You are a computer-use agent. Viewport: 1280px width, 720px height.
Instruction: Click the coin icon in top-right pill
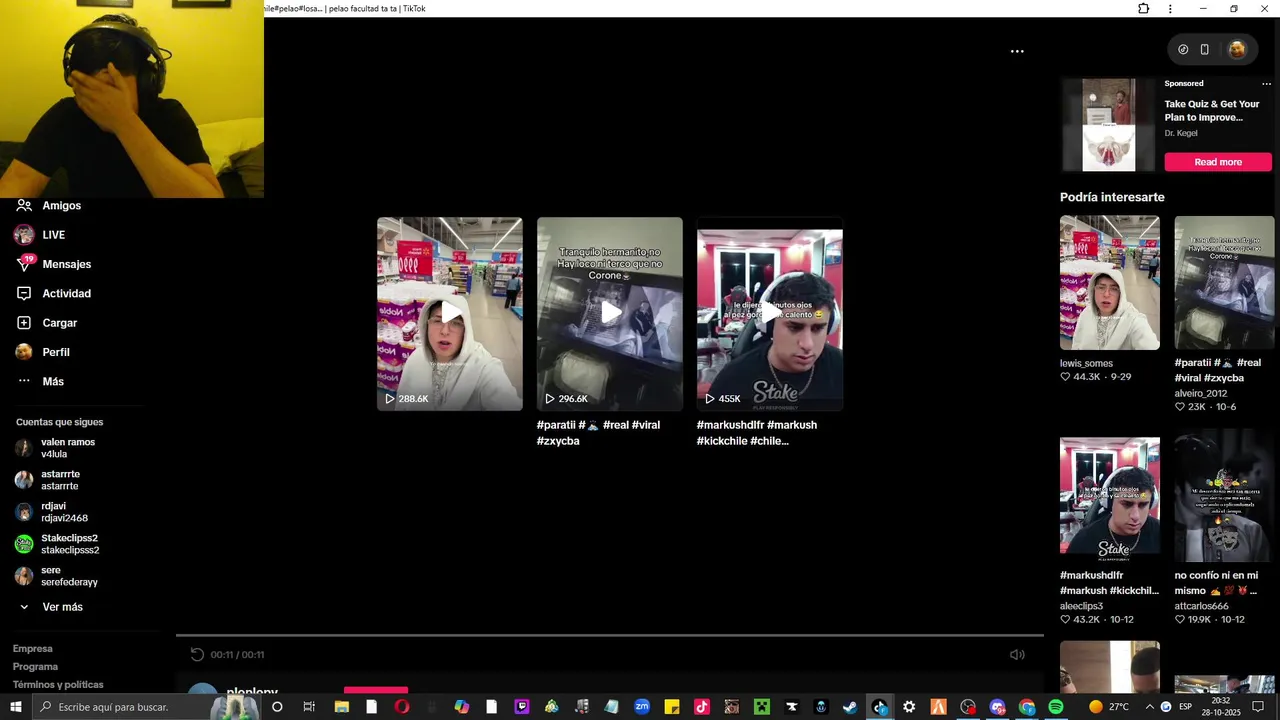pyautogui.click(x=1183, y=49)
